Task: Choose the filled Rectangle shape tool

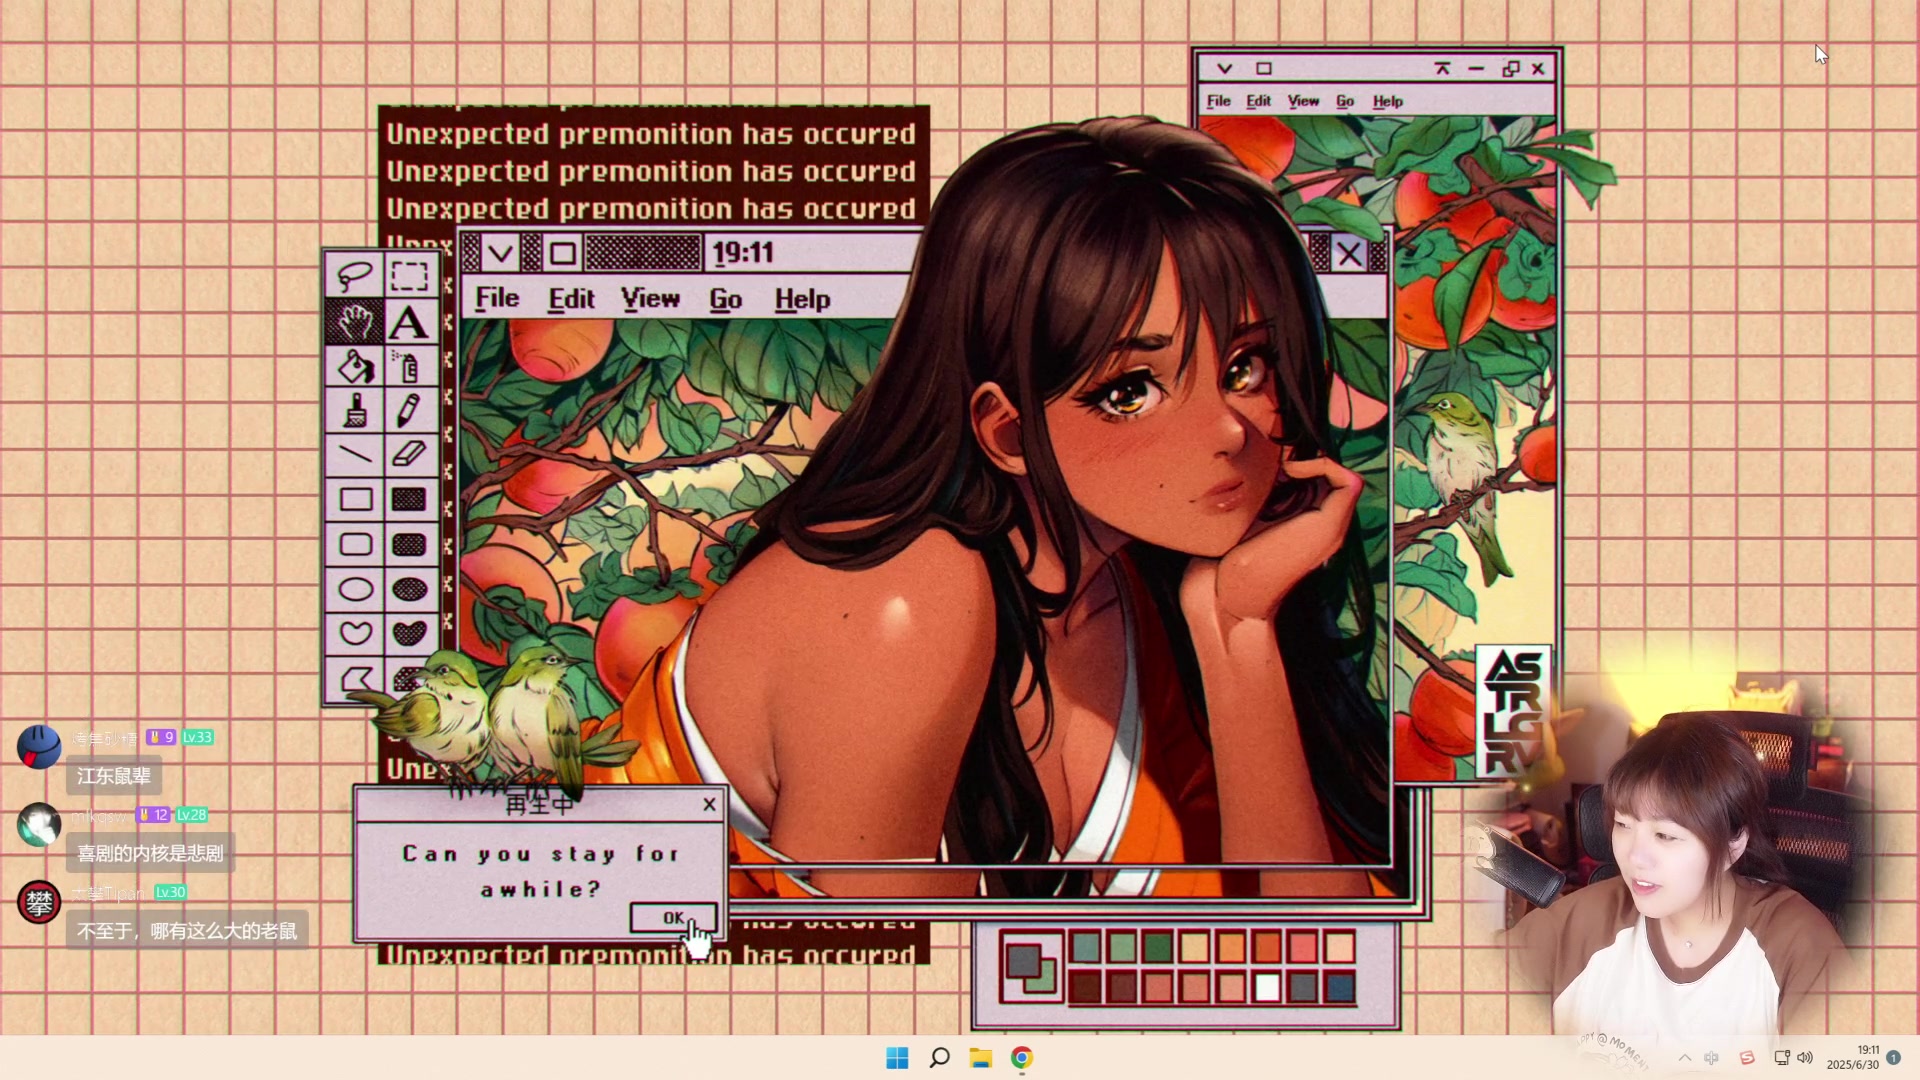Action: [409, 499]
